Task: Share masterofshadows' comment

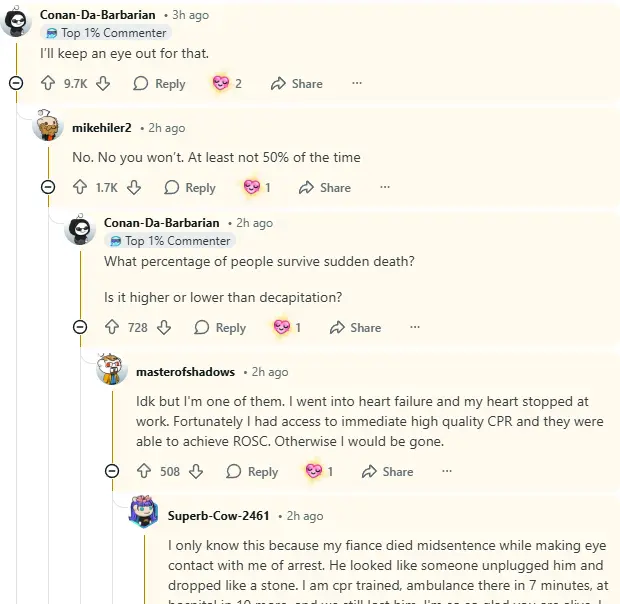Action: coord(387,472)
